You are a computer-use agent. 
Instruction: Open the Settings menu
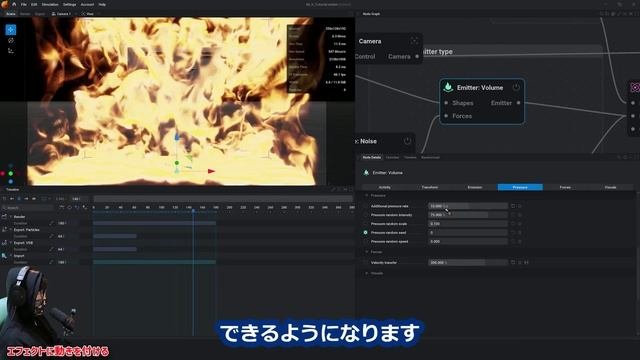pos(69,4)
